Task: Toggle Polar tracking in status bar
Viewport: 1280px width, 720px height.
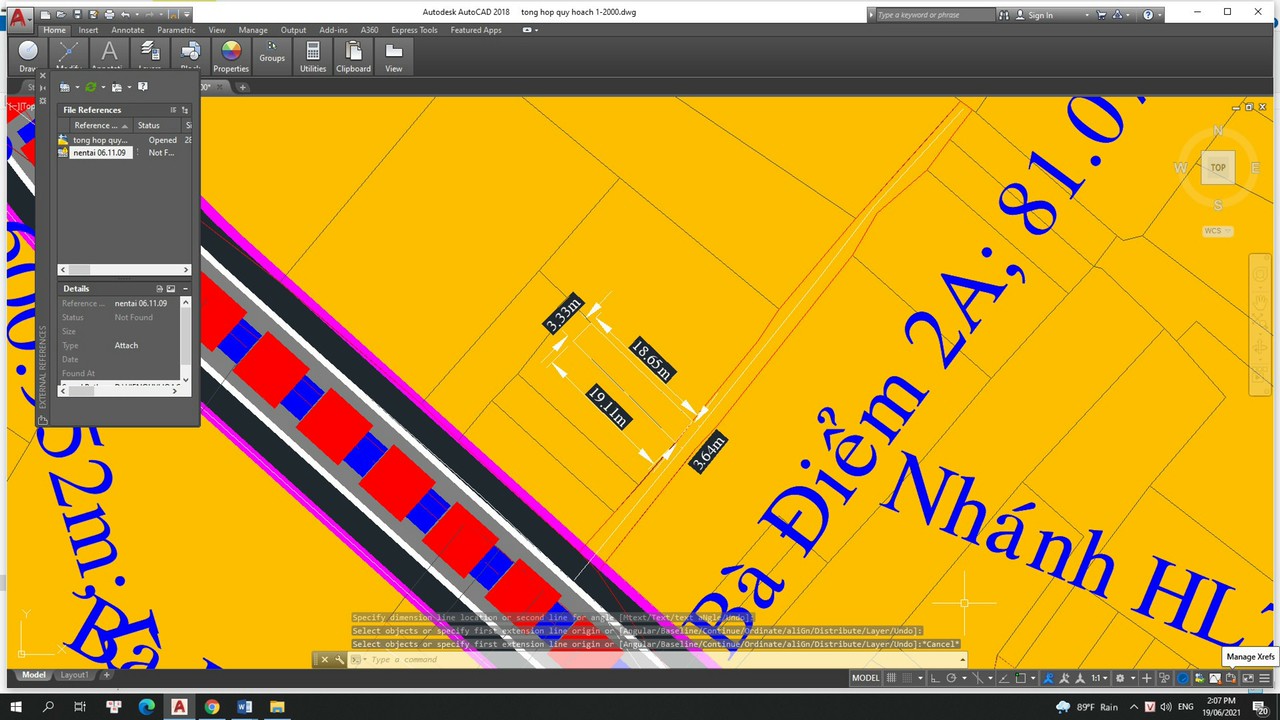Action: click(951, 678)
